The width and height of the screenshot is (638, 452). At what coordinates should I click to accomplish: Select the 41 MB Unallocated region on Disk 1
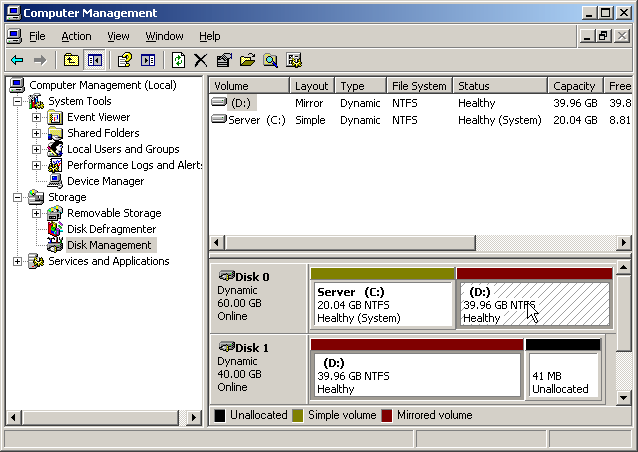563,369
